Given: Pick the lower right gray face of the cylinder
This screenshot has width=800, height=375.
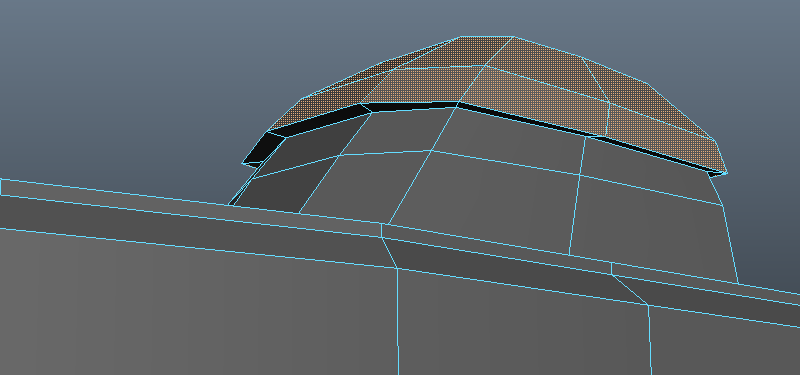Looking at the screenshot, I should pyautogui.click(x=653, y=230).
